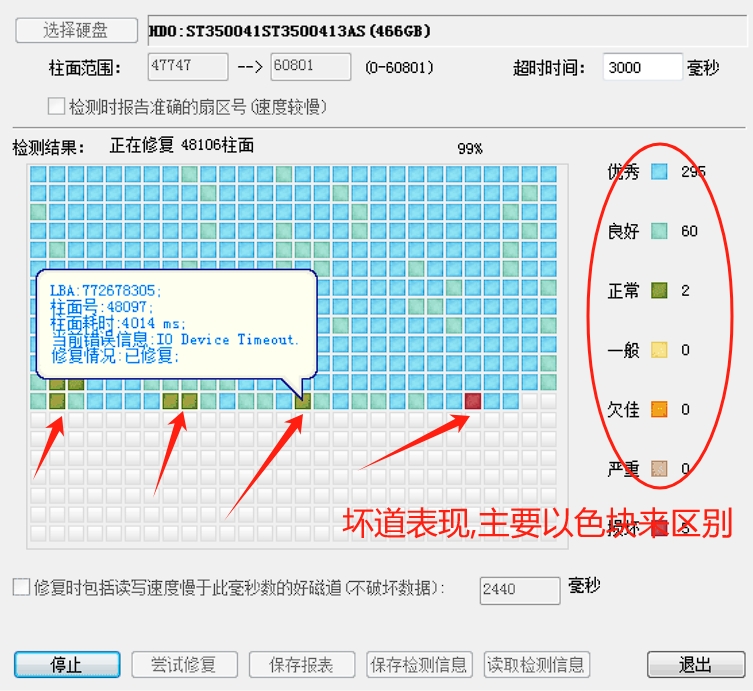Screen dimensions: 753x691
Task: Click the 选择硬盘 button
Action: pos(76,30)
